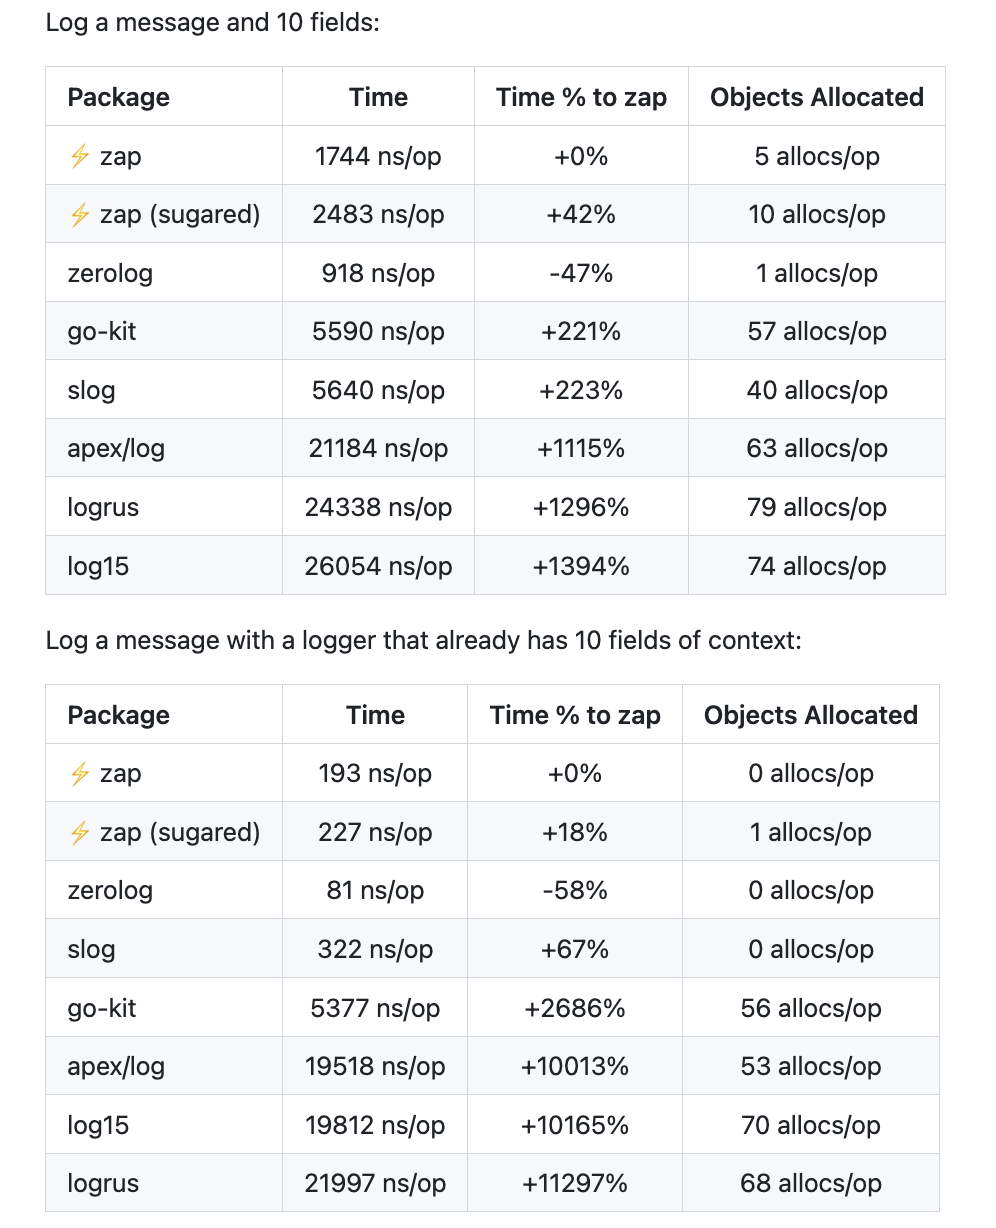This screenshot has height=1228, width=996.
Task: Click the heading mentioning 10 fields of context
Action: click(x=423, y=640)
